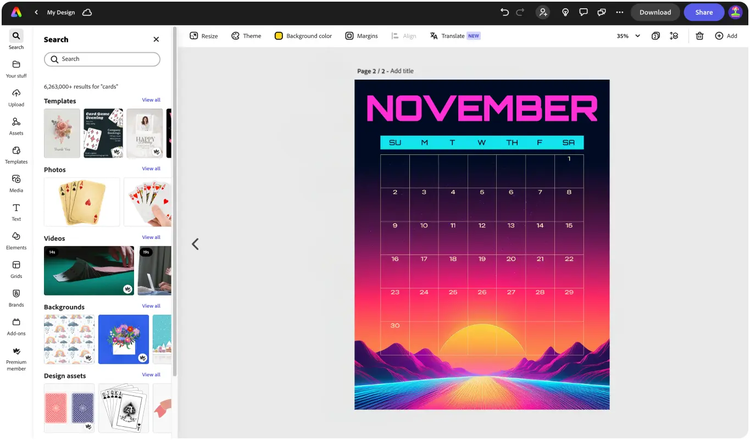Open the chat bubbles icon in the top bar
Screen dimensions: 750x440
pos(601,12)
